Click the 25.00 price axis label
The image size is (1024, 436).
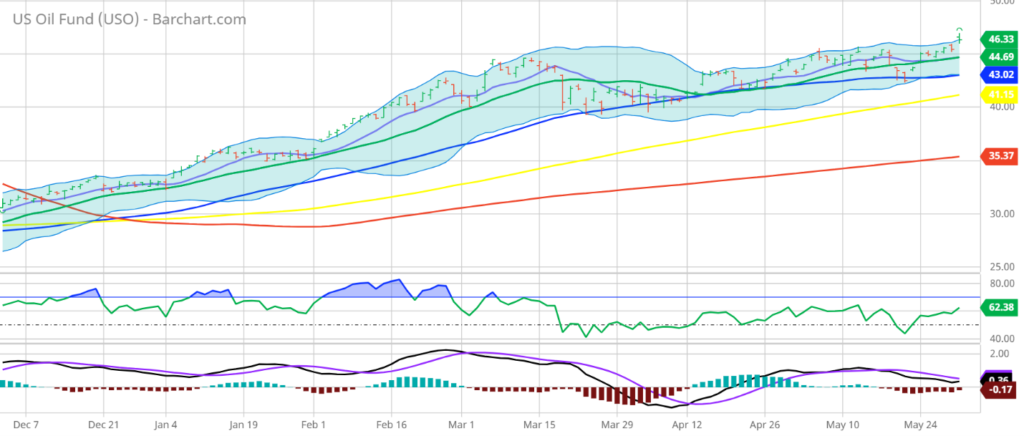tap(1000, 266)
